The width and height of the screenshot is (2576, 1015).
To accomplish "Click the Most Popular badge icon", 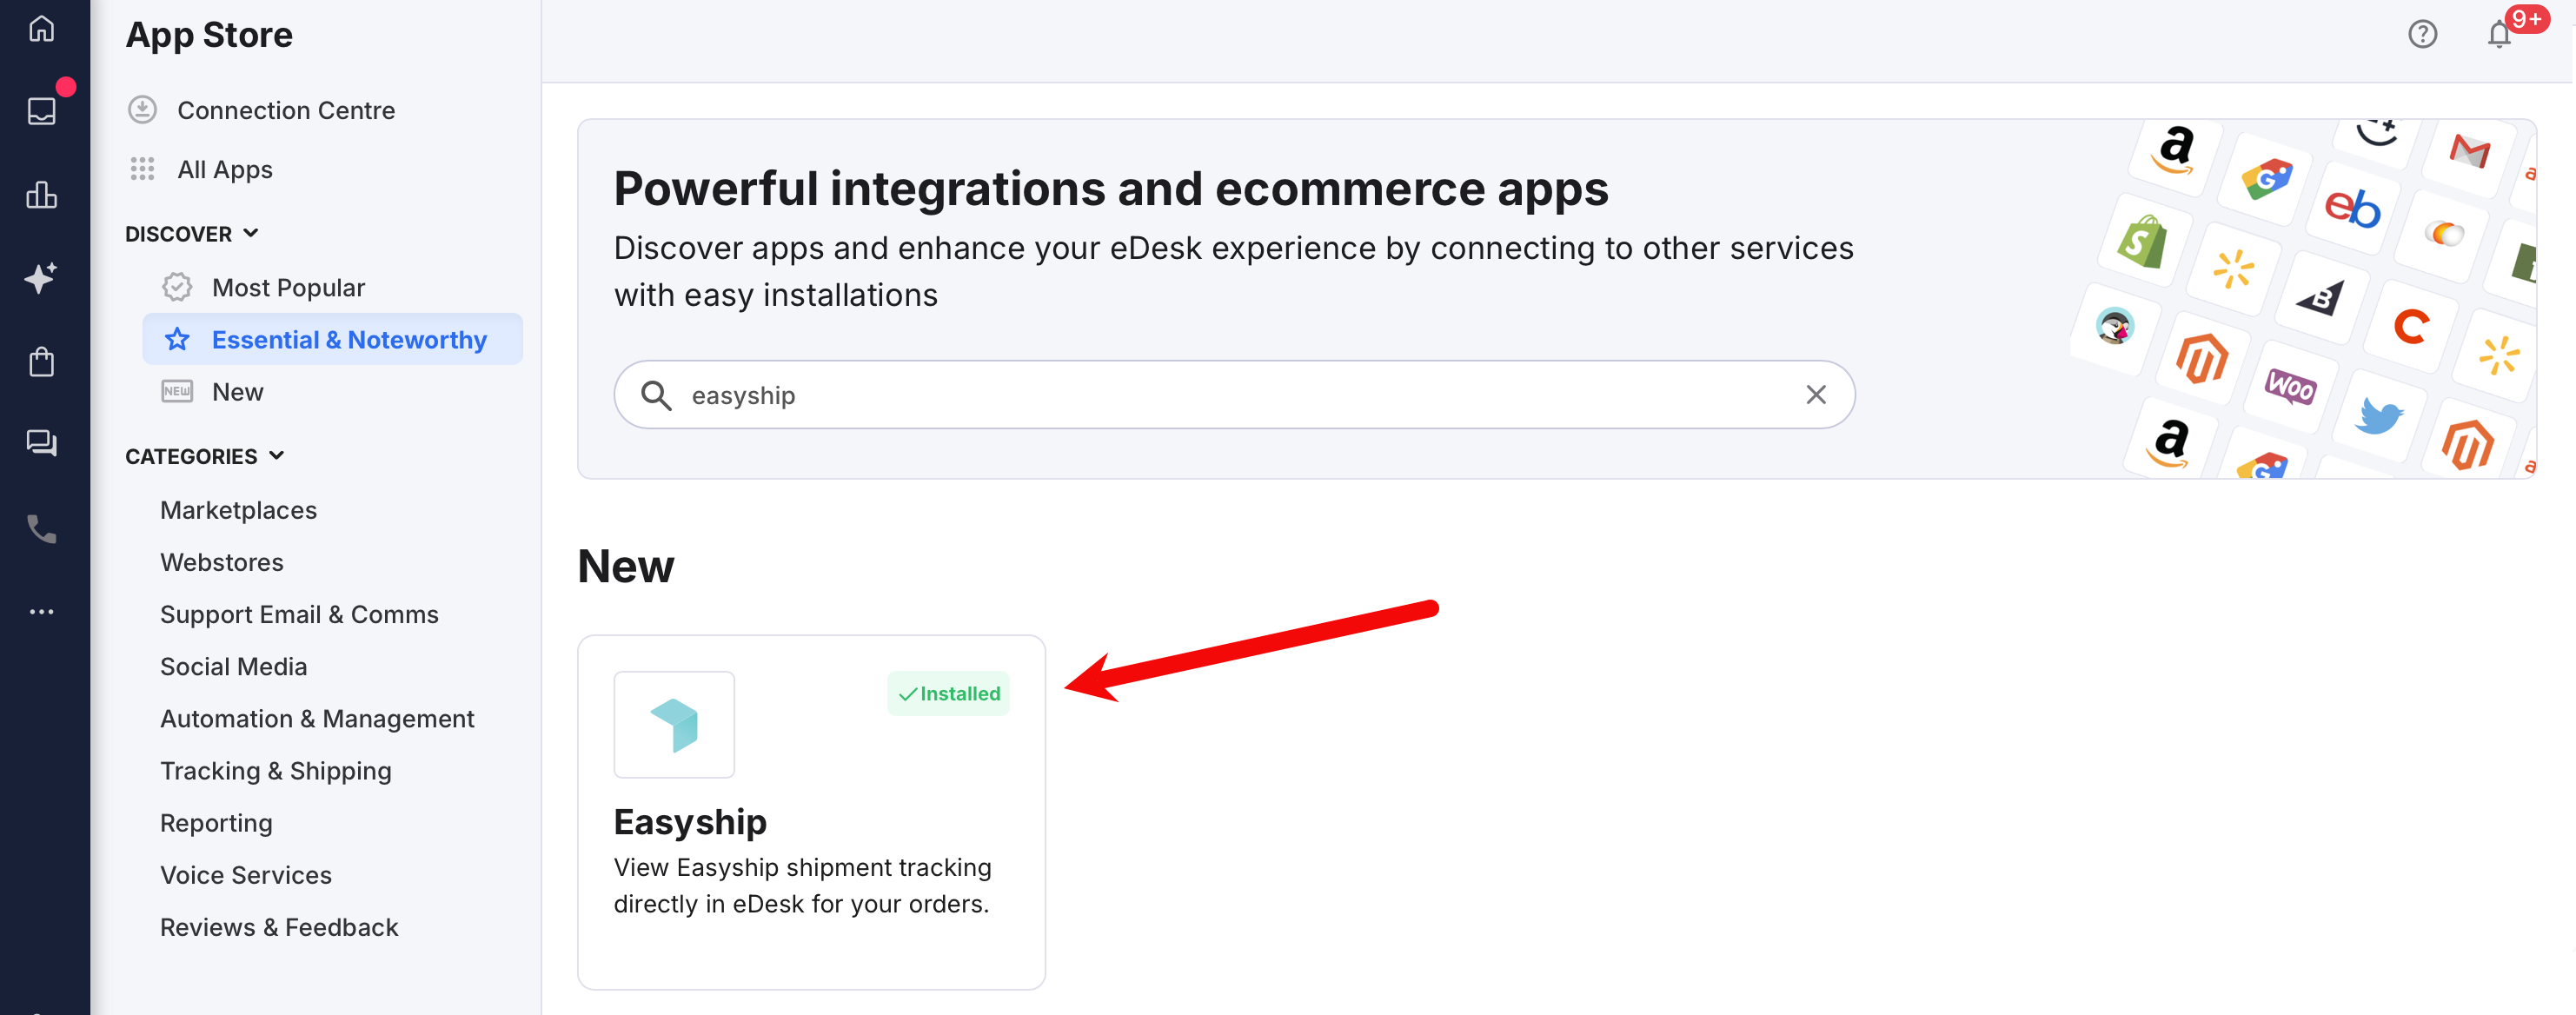I will coord(177,287).
